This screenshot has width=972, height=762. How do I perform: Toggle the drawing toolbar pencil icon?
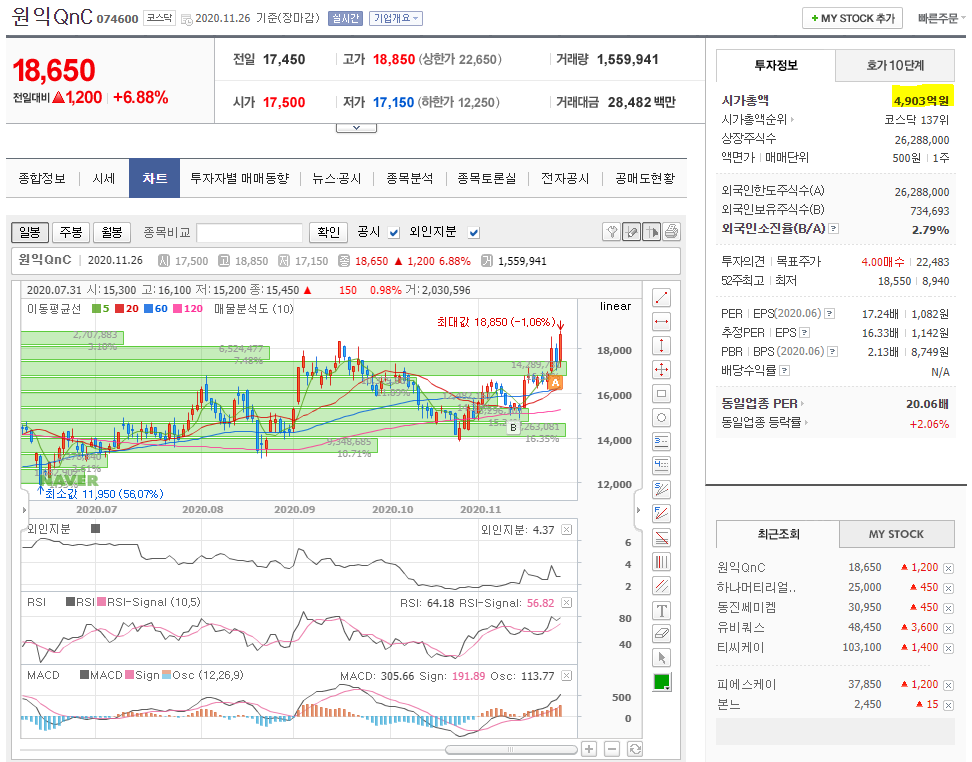pos(632,232)
